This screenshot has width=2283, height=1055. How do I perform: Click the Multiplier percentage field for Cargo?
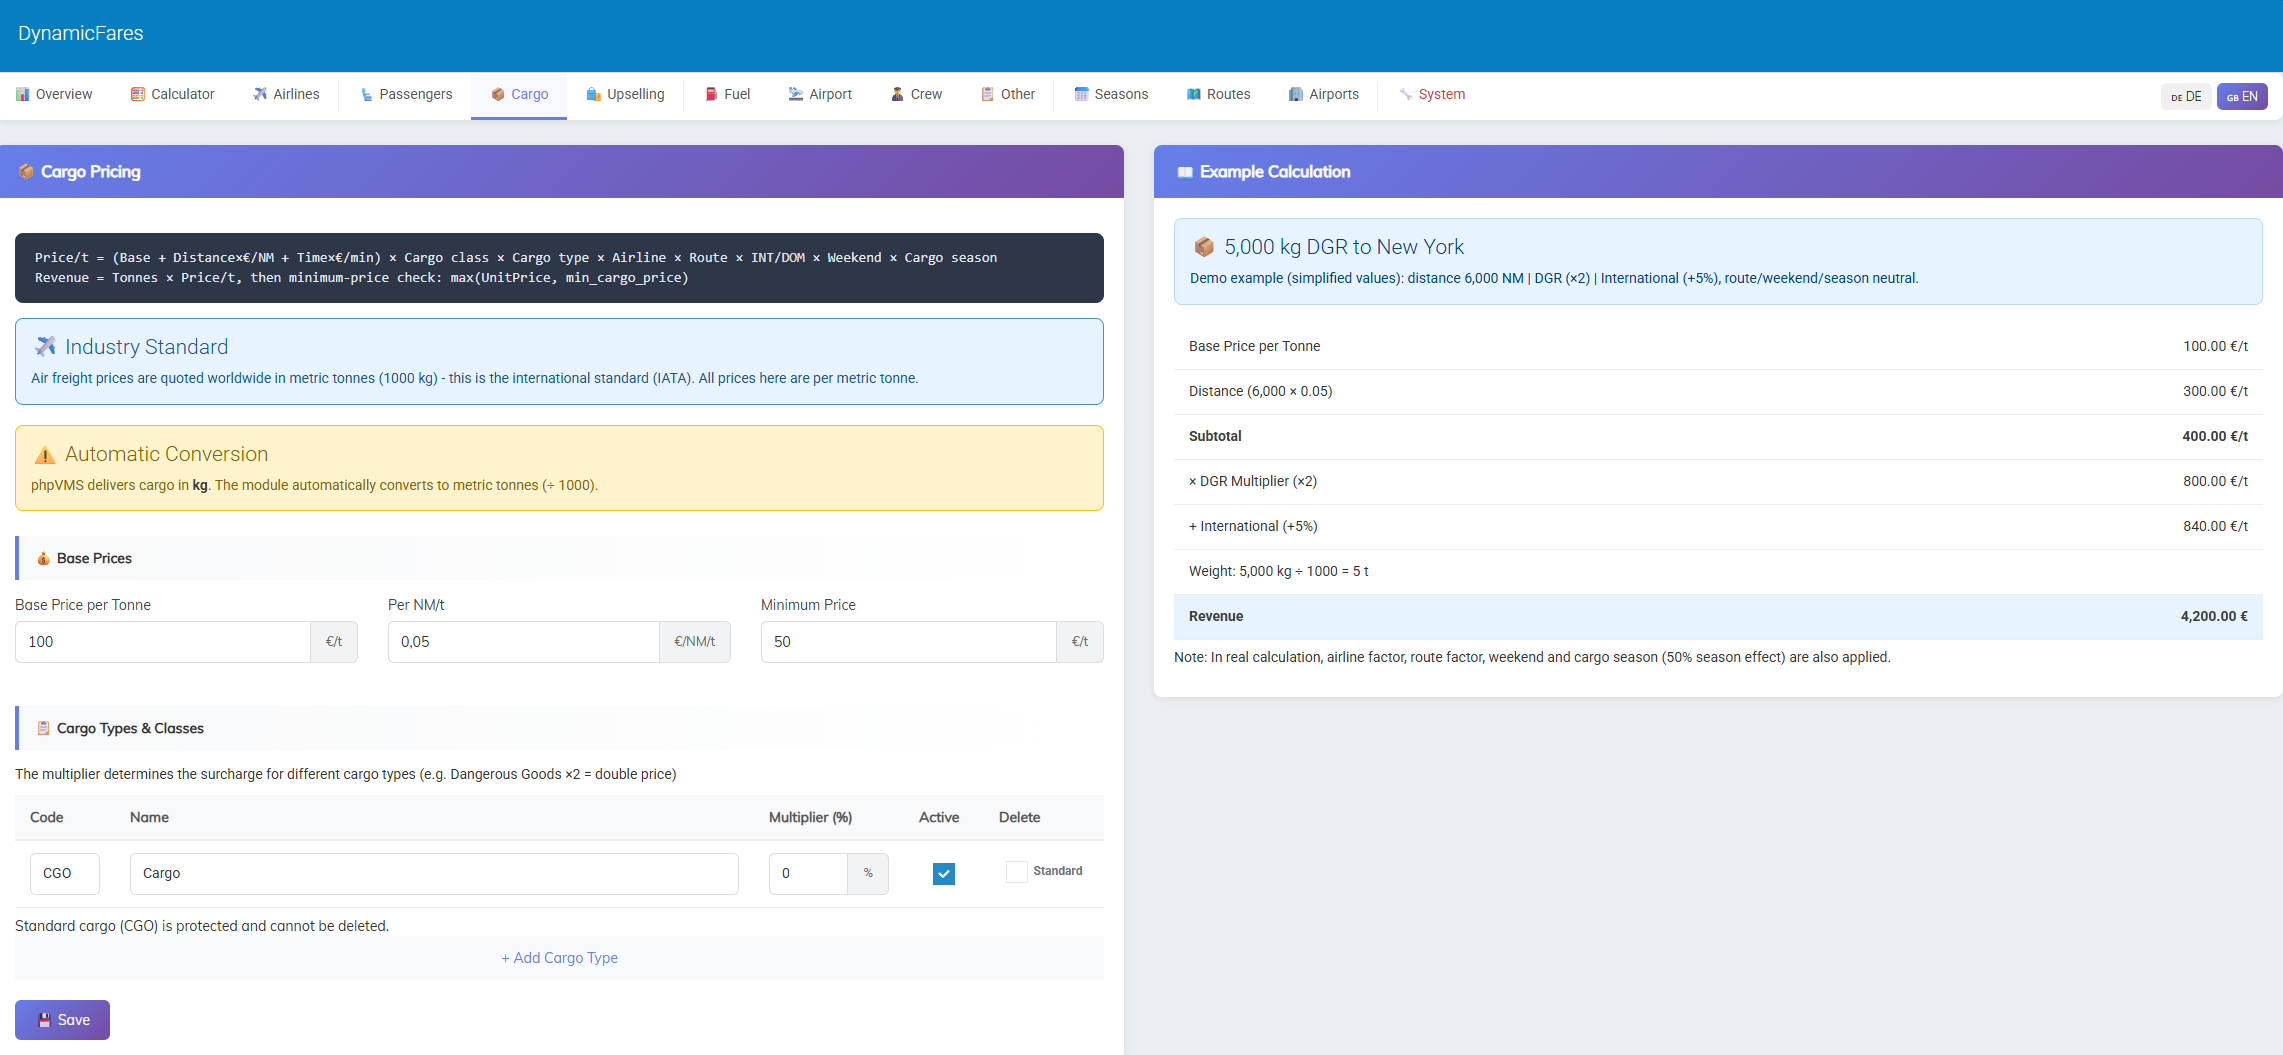coord(808,874)
